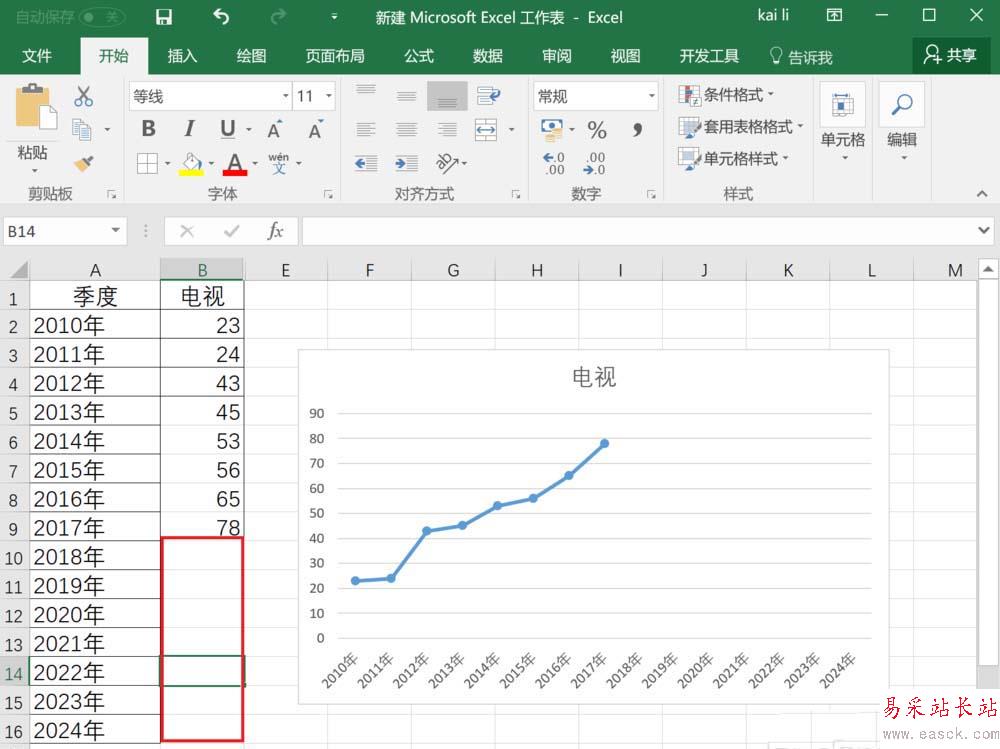The image size is (1000, 749).
Task: Decrease indent icon
Action: tap(365, 163)
